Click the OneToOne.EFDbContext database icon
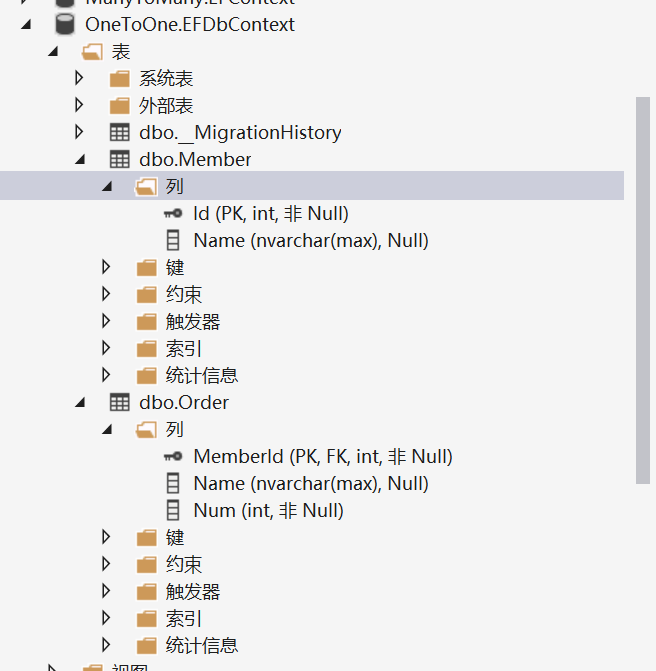Screen dimensions: 656x671 point(65,24)
